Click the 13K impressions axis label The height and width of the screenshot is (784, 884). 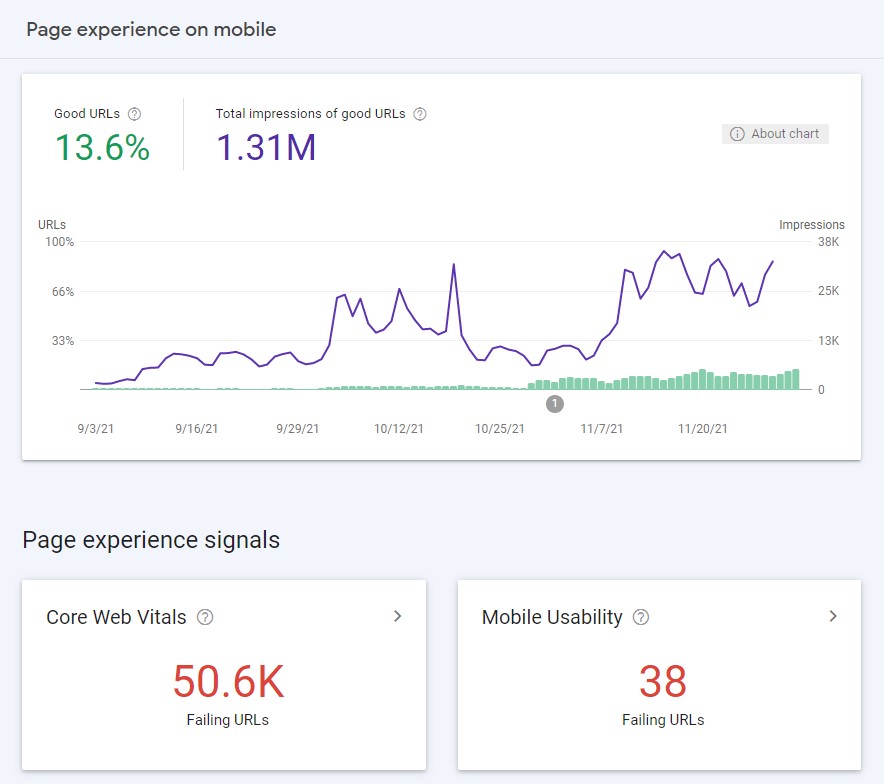[828, 340]
